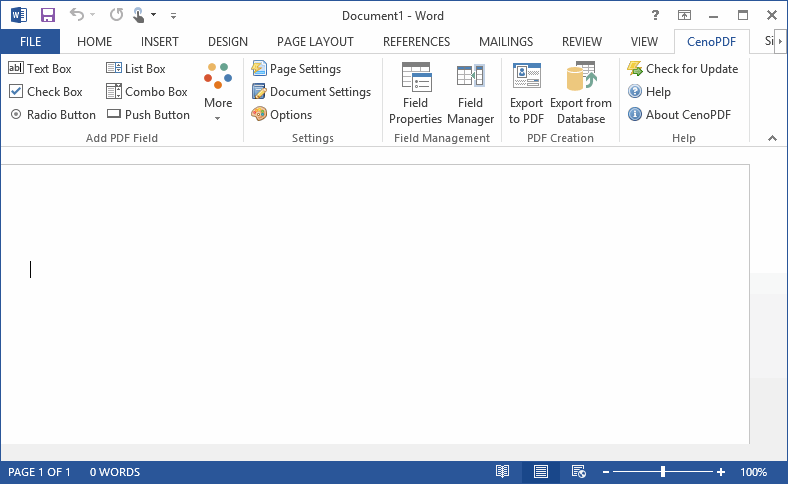The width and height of the screenshot is (788, 484).
Task: Toggle Touch/Mouse Mode button
Action: pyautogui.click(x=139, y=15)
